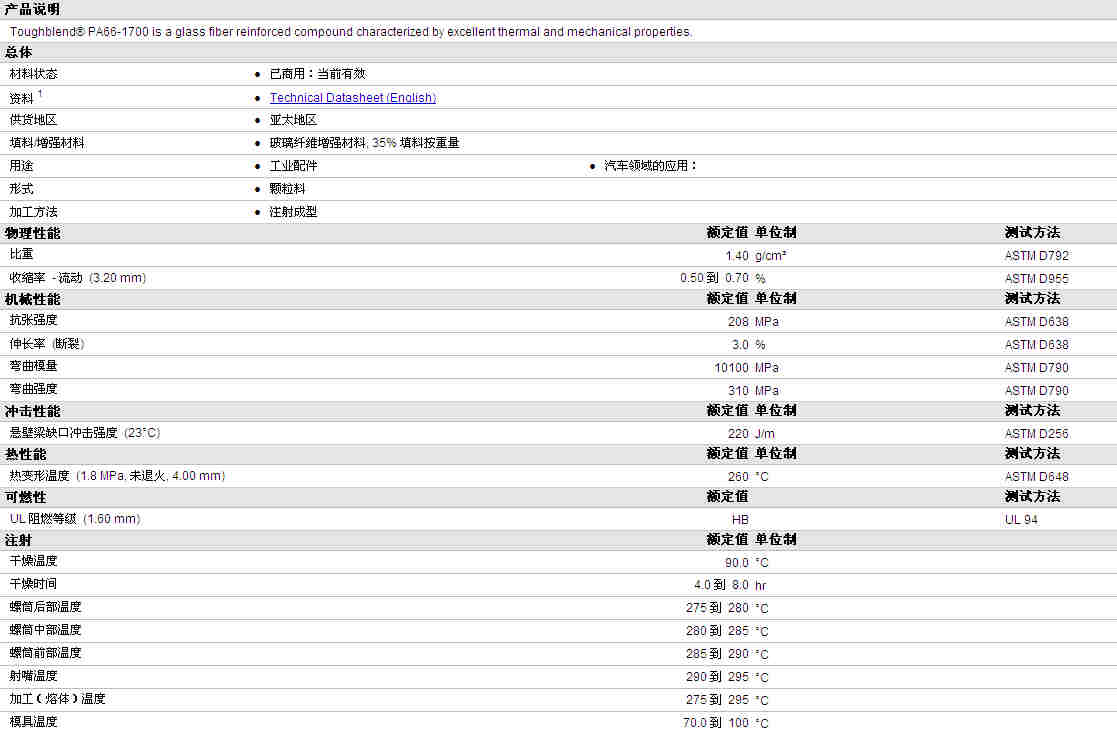1117x730 pixels.
Task: Click the '弯曲强度' property label
Action: coord(33,389)
